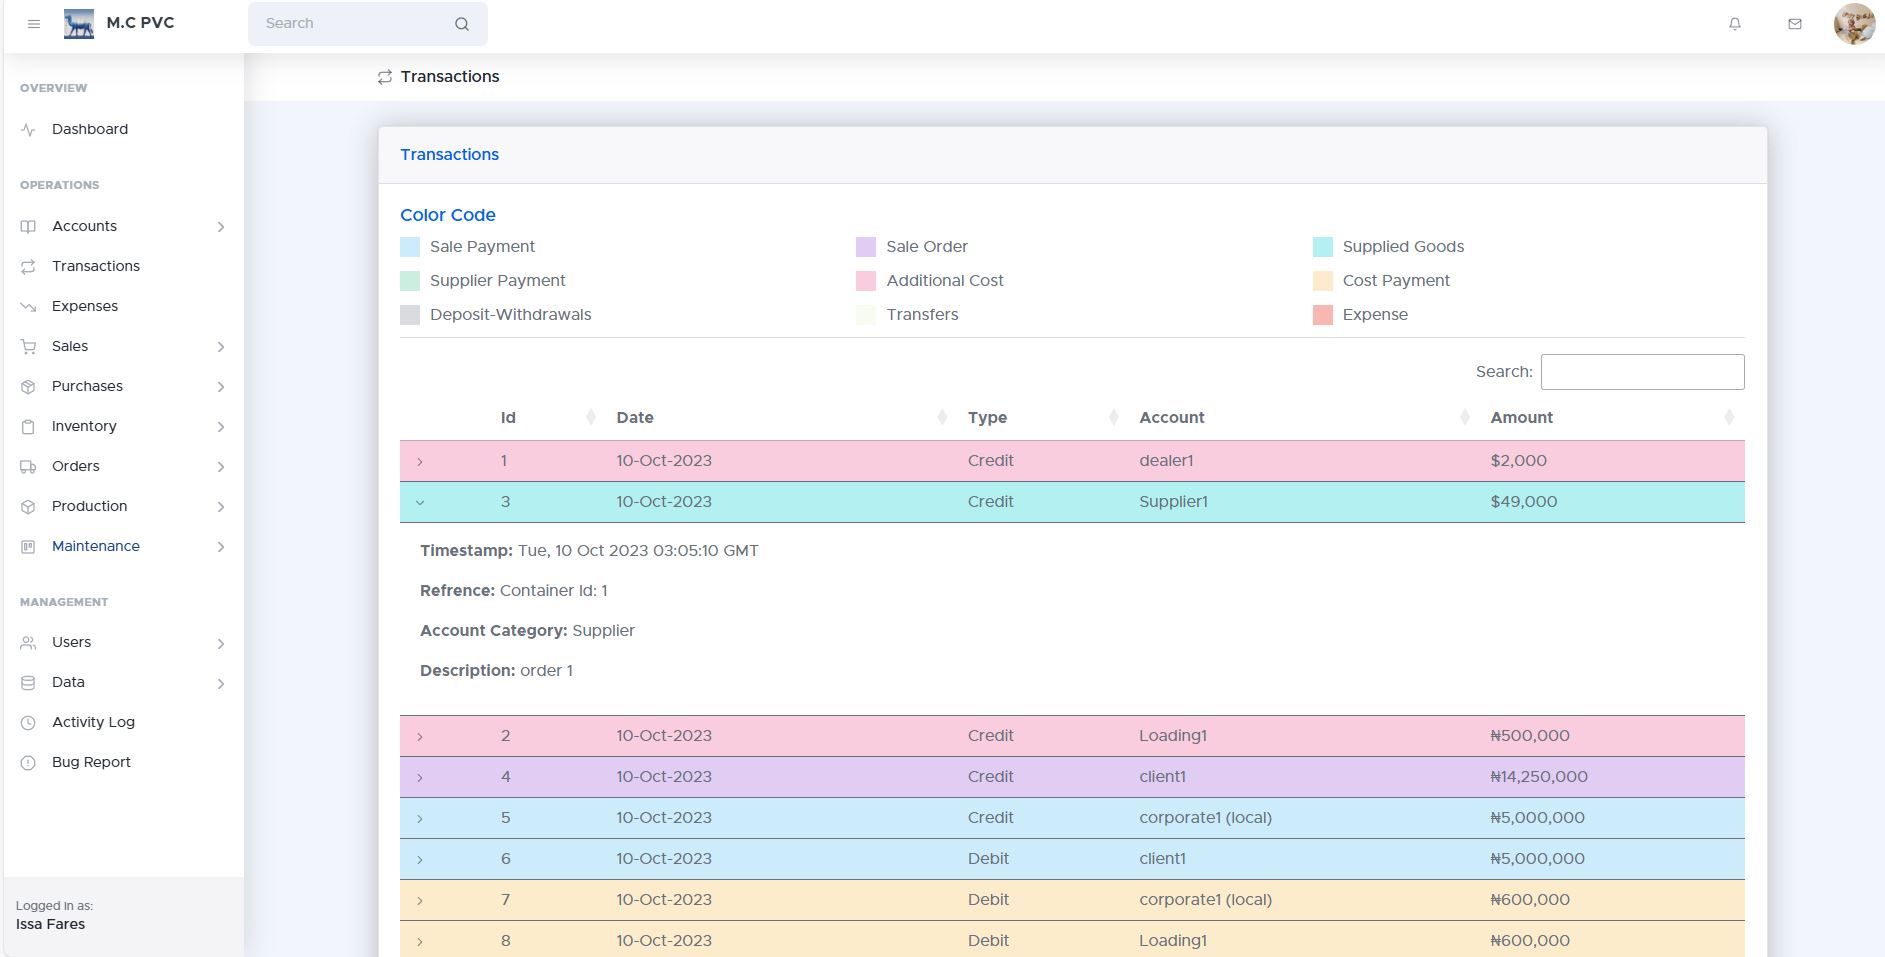Open the Bug Report menu item
This screenshot has width=1885, height=957.
91,762
